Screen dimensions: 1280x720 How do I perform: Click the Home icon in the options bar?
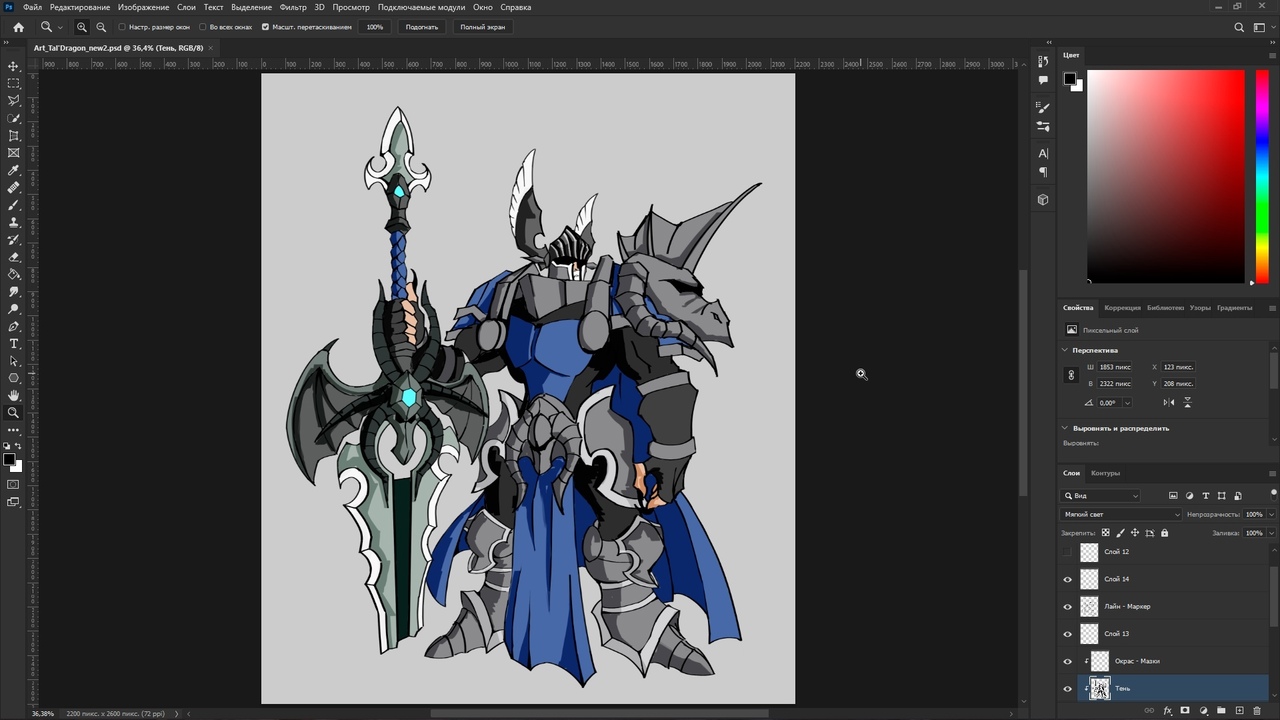click(18, 27)
